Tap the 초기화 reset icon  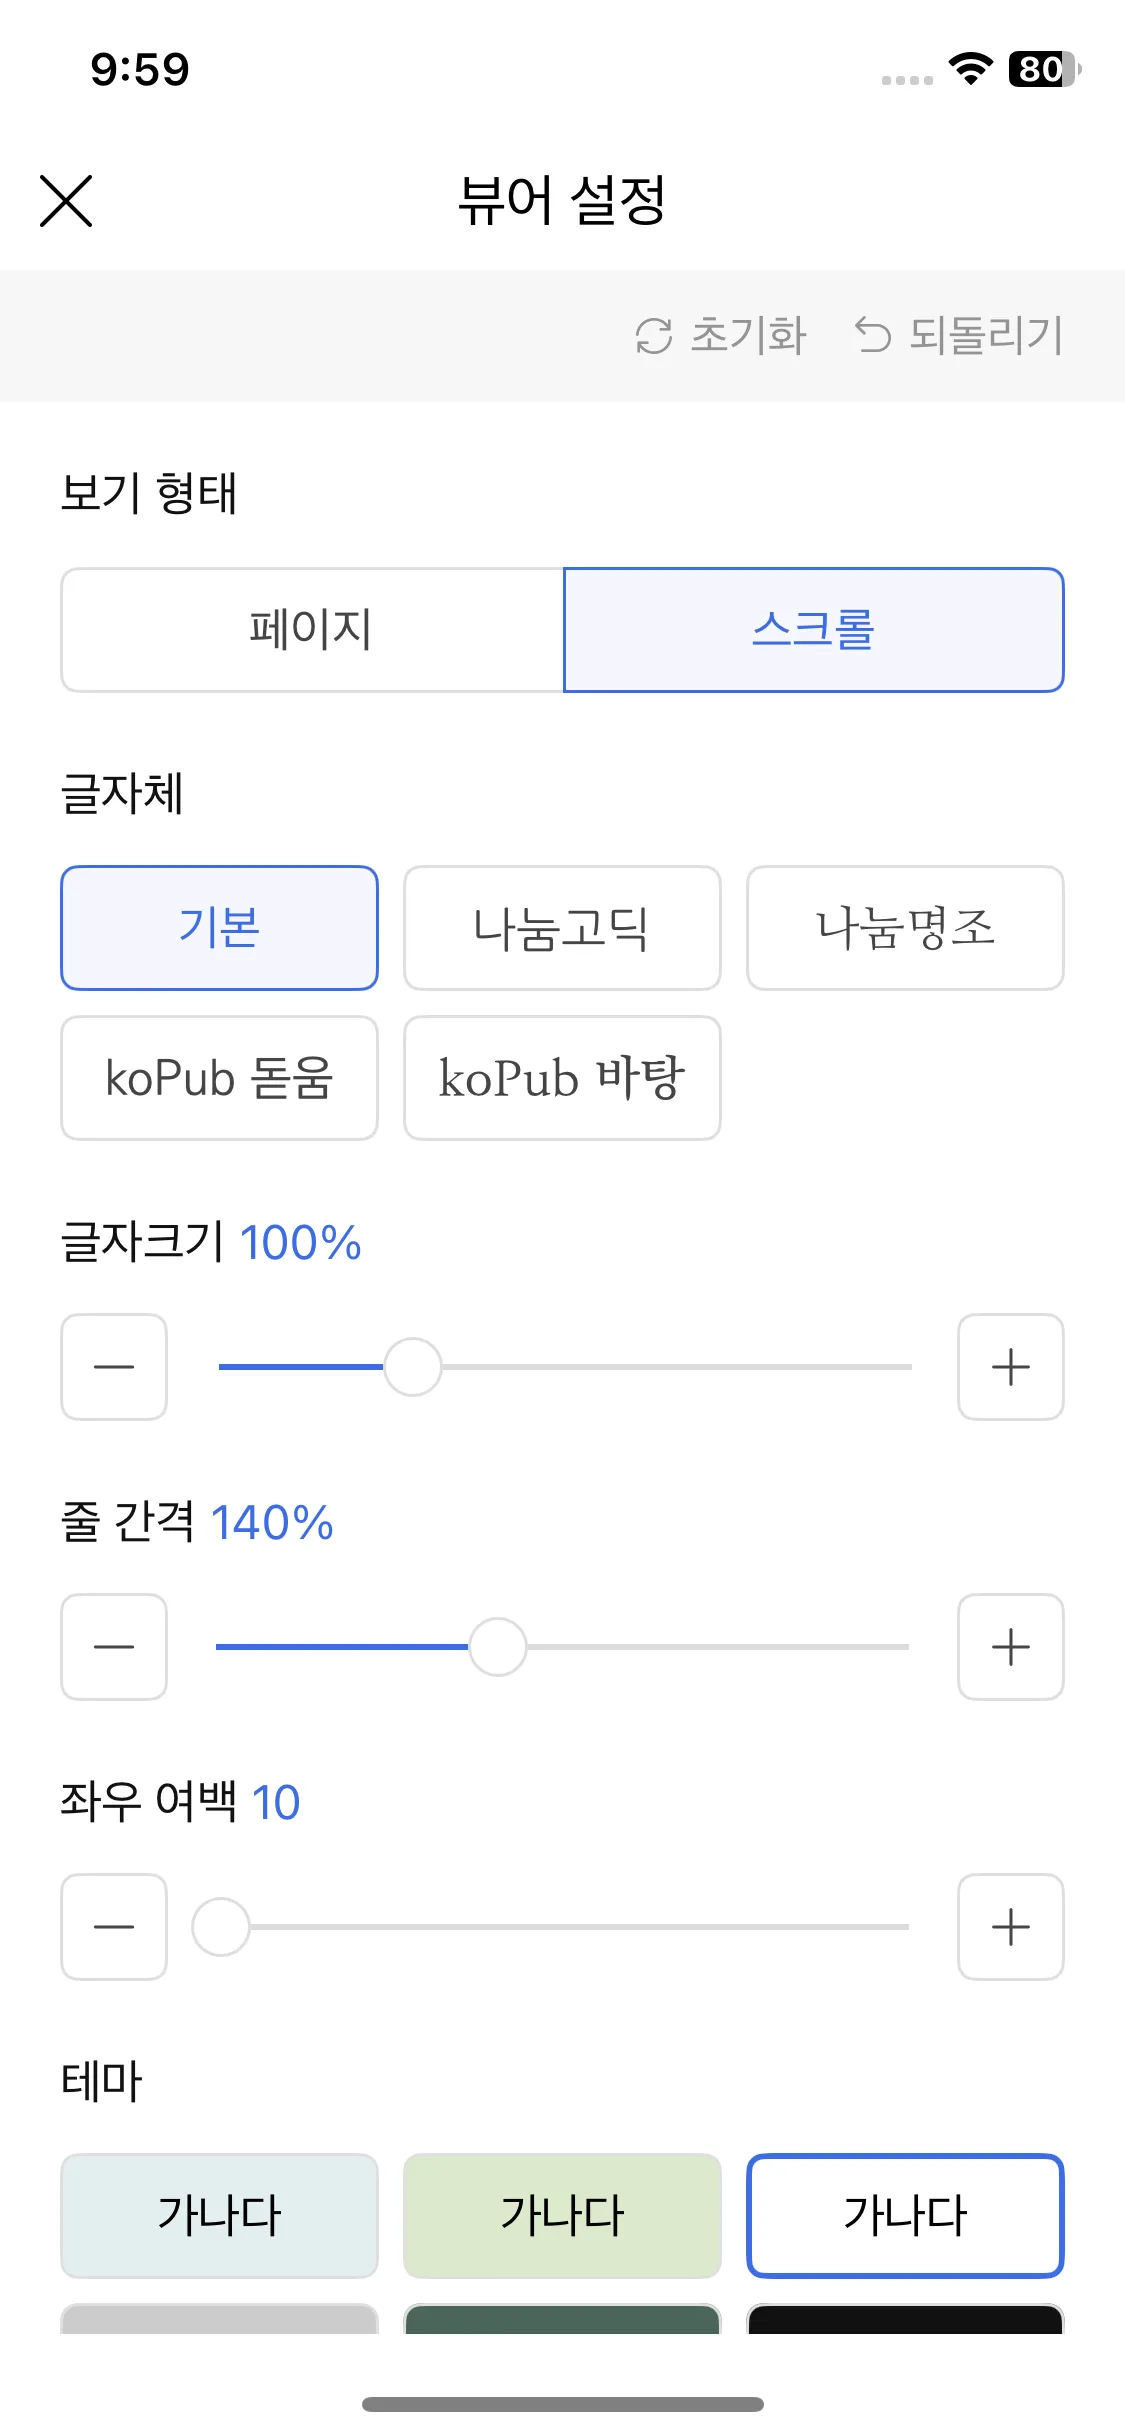pos(654,336)
